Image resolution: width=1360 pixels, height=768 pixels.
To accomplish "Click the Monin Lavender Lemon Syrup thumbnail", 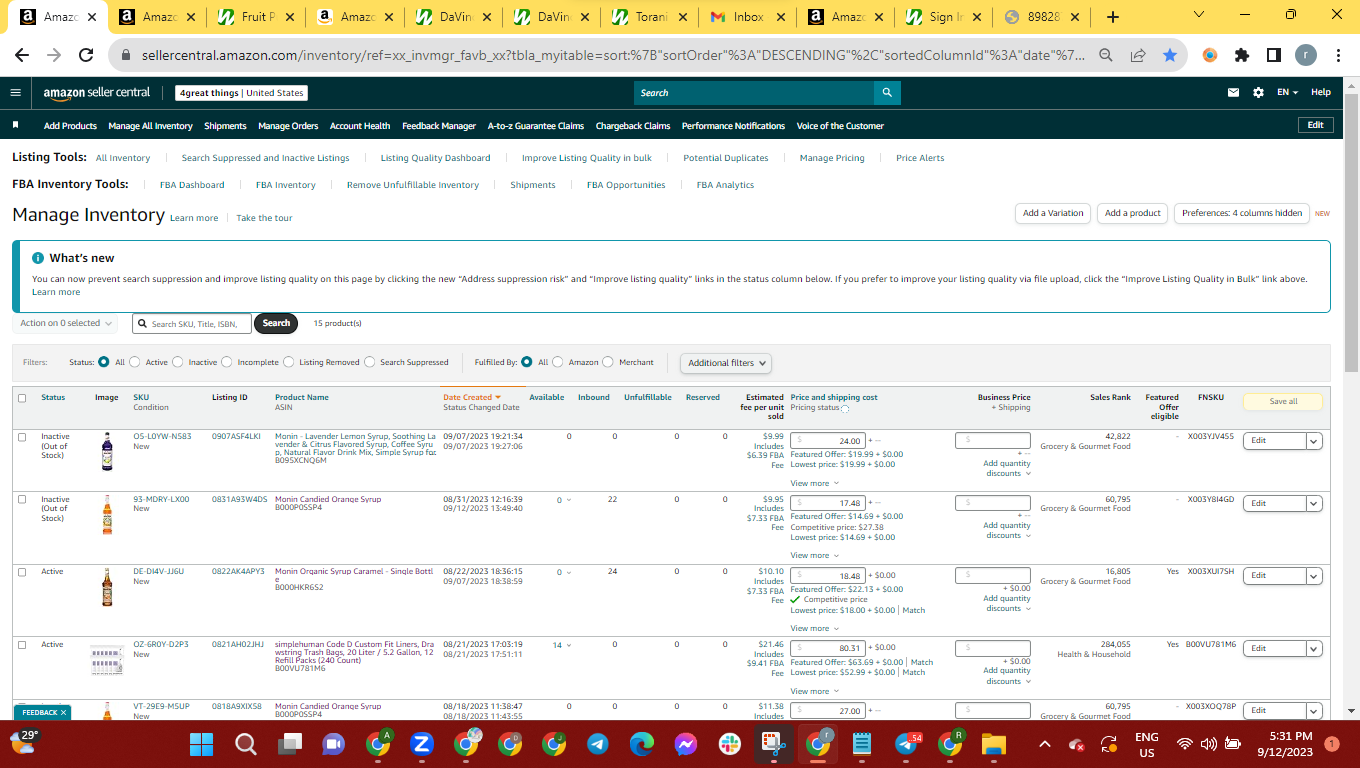I will [107, 452].
